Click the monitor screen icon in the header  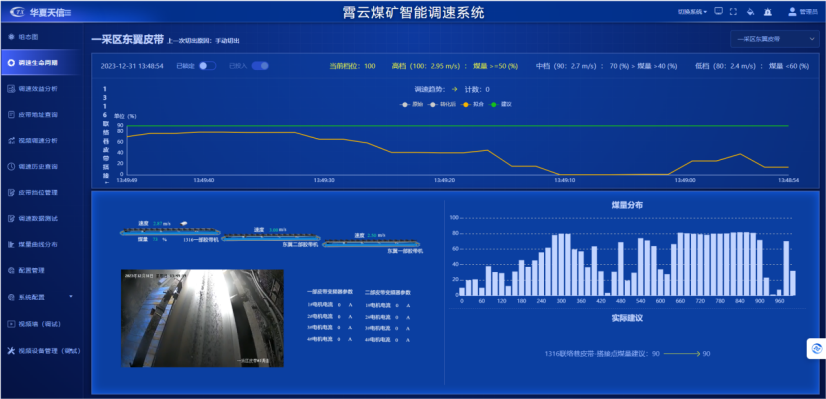(718, 12)
